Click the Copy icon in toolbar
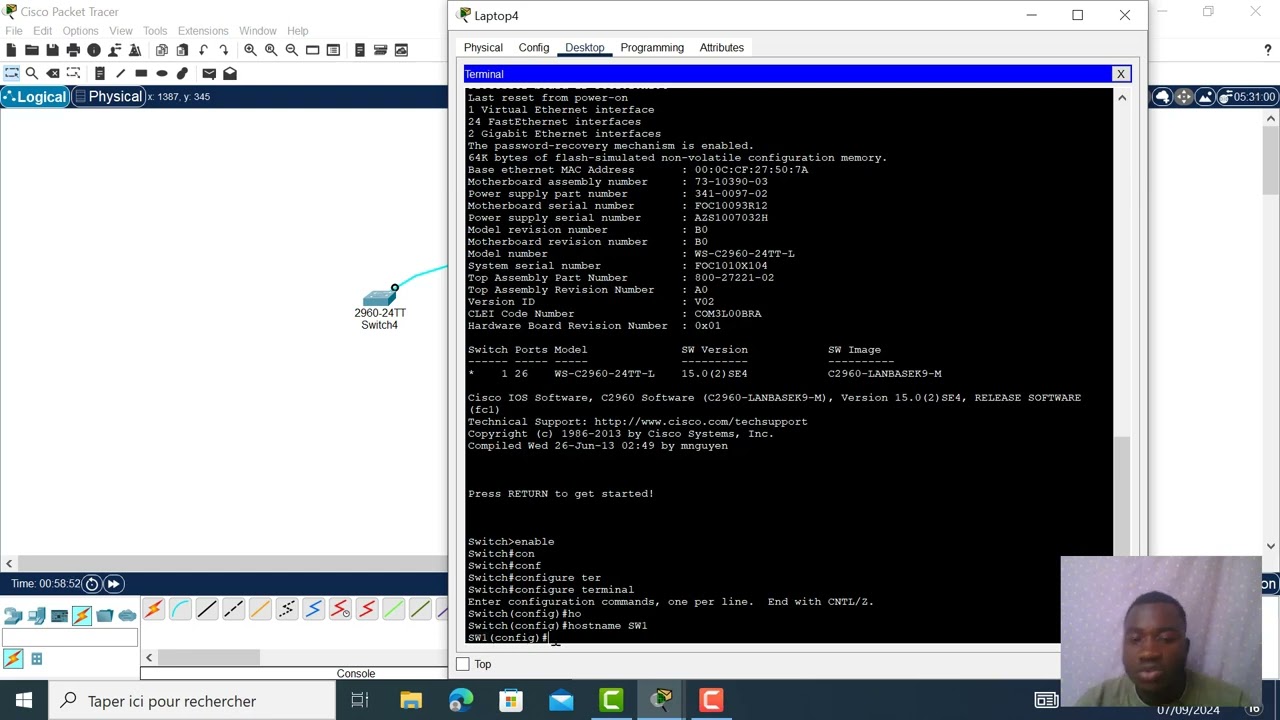Image resolution: width=1280 pixels, height=720 pixels. [162, 50]
